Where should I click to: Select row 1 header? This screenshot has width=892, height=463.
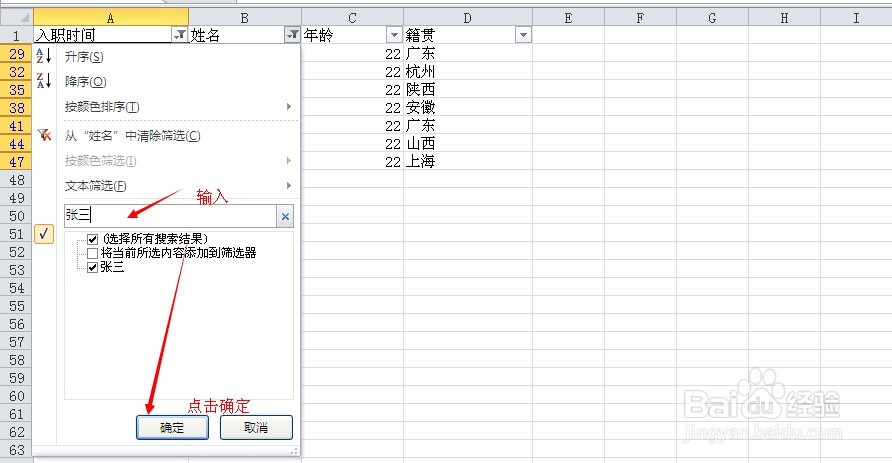(x=16, y=35)
